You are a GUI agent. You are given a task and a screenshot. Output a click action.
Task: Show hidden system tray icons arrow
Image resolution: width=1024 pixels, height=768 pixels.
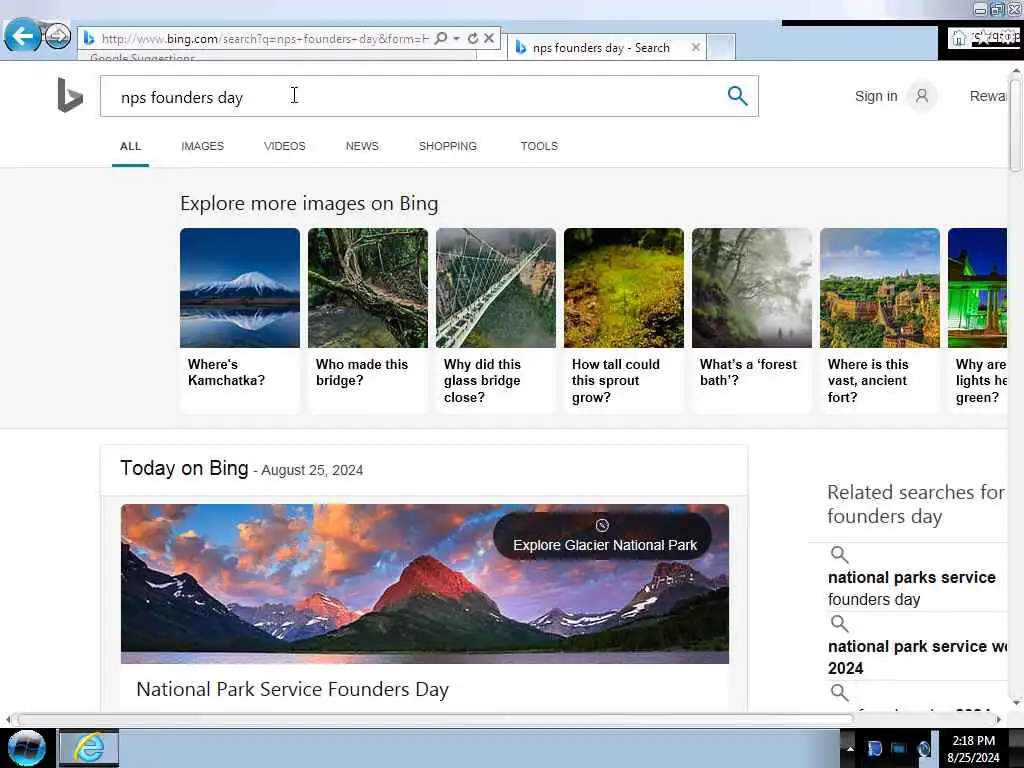[x=850, y=749]
